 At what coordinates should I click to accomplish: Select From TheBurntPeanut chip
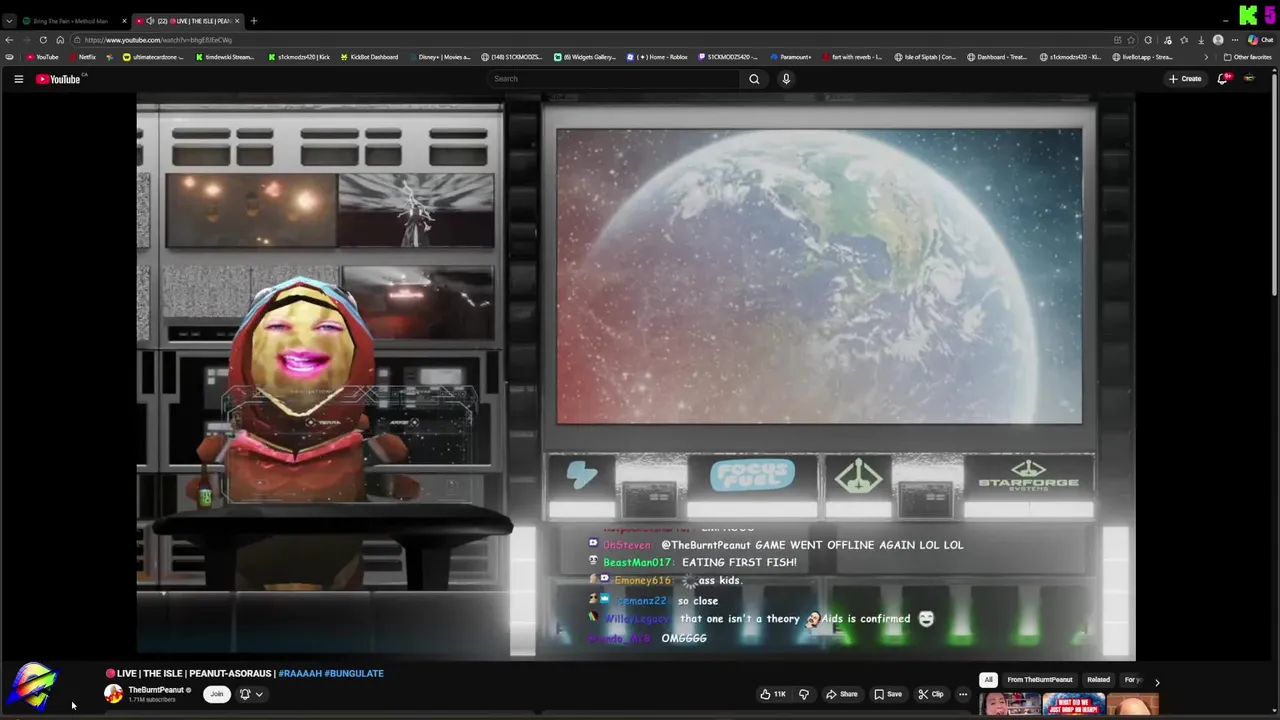pyautogui.click(x=1040, y=680)
